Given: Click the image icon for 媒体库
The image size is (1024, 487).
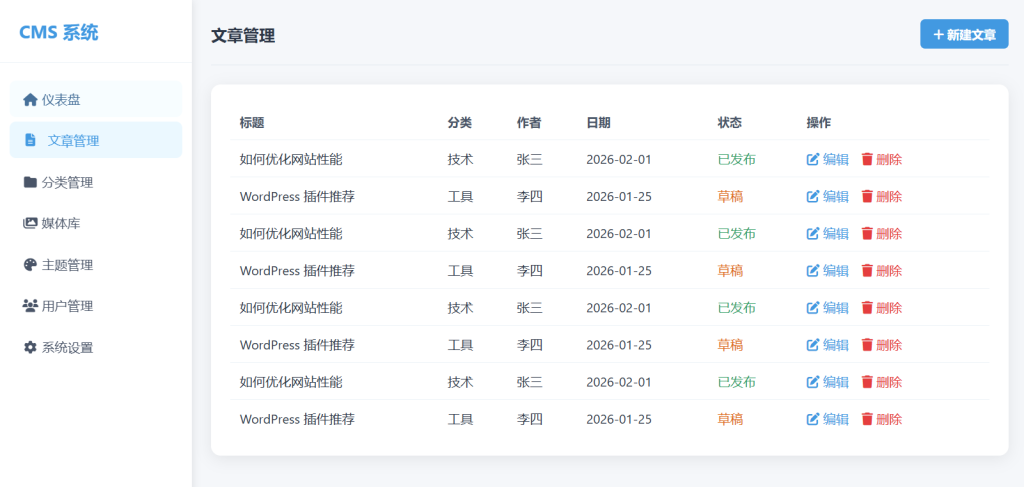Looking at the screenshot, I should [x=30, y=224].
